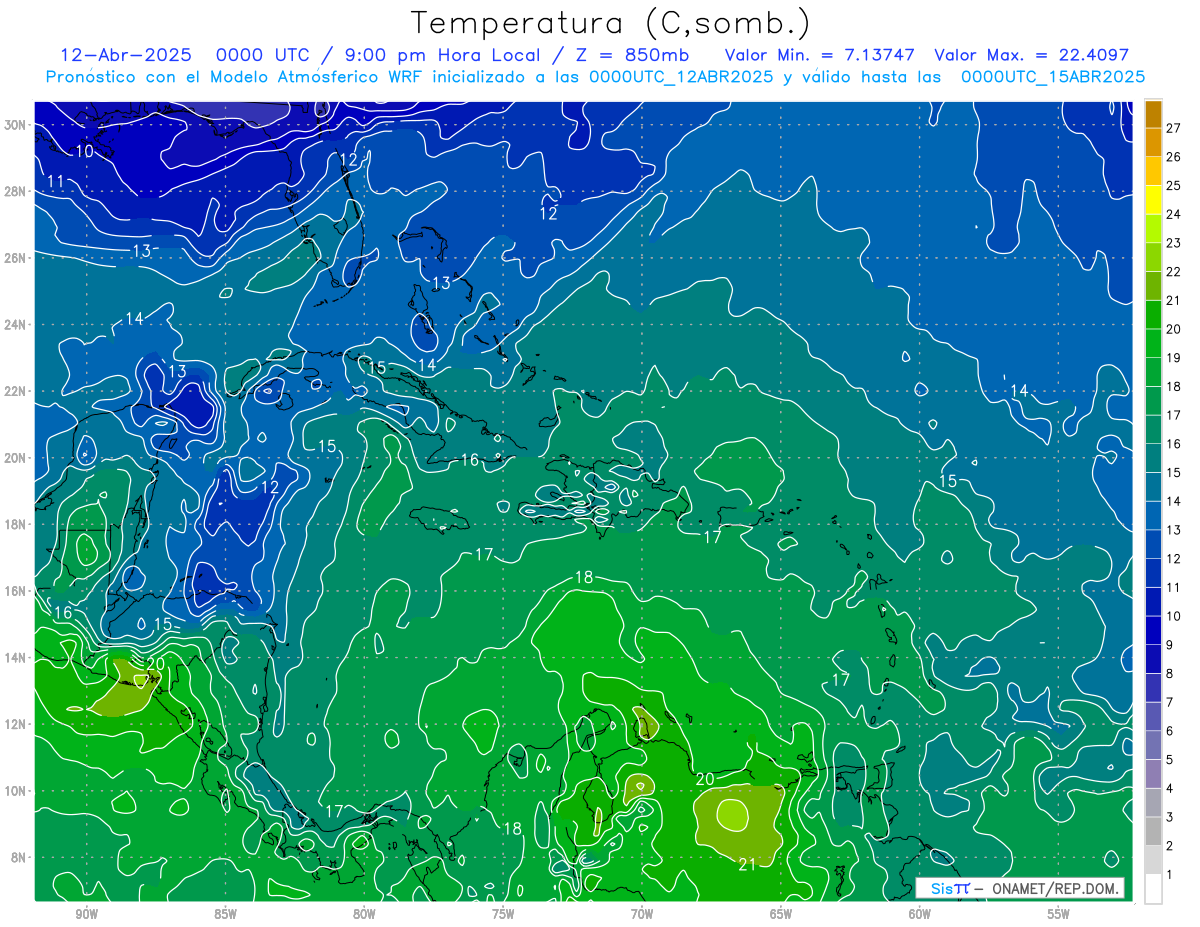The width and height of the screenshot is (1200, 927).
Task: Click the '18N' latitude axis label
Action: click(17, 524)
